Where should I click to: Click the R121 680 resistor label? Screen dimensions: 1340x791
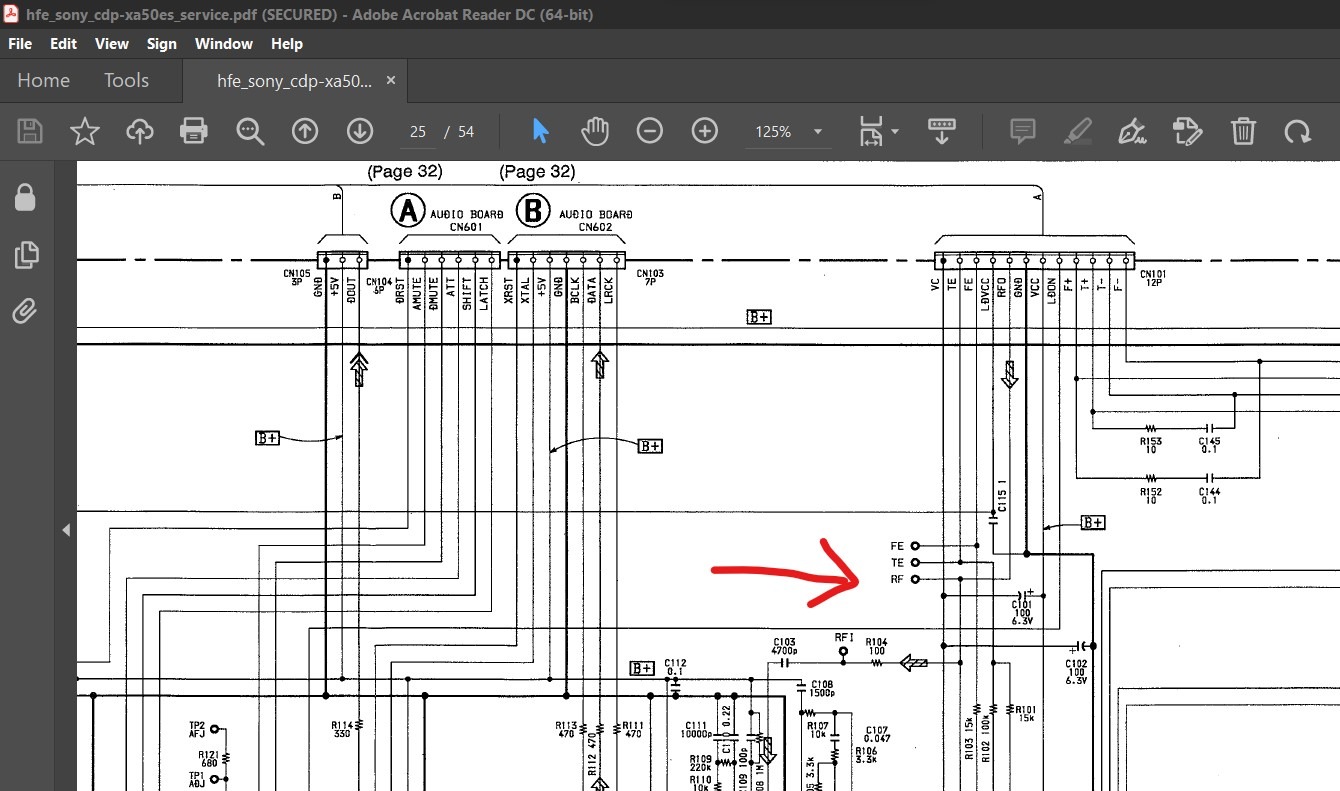pyautogui.click(x=208, y=759)
